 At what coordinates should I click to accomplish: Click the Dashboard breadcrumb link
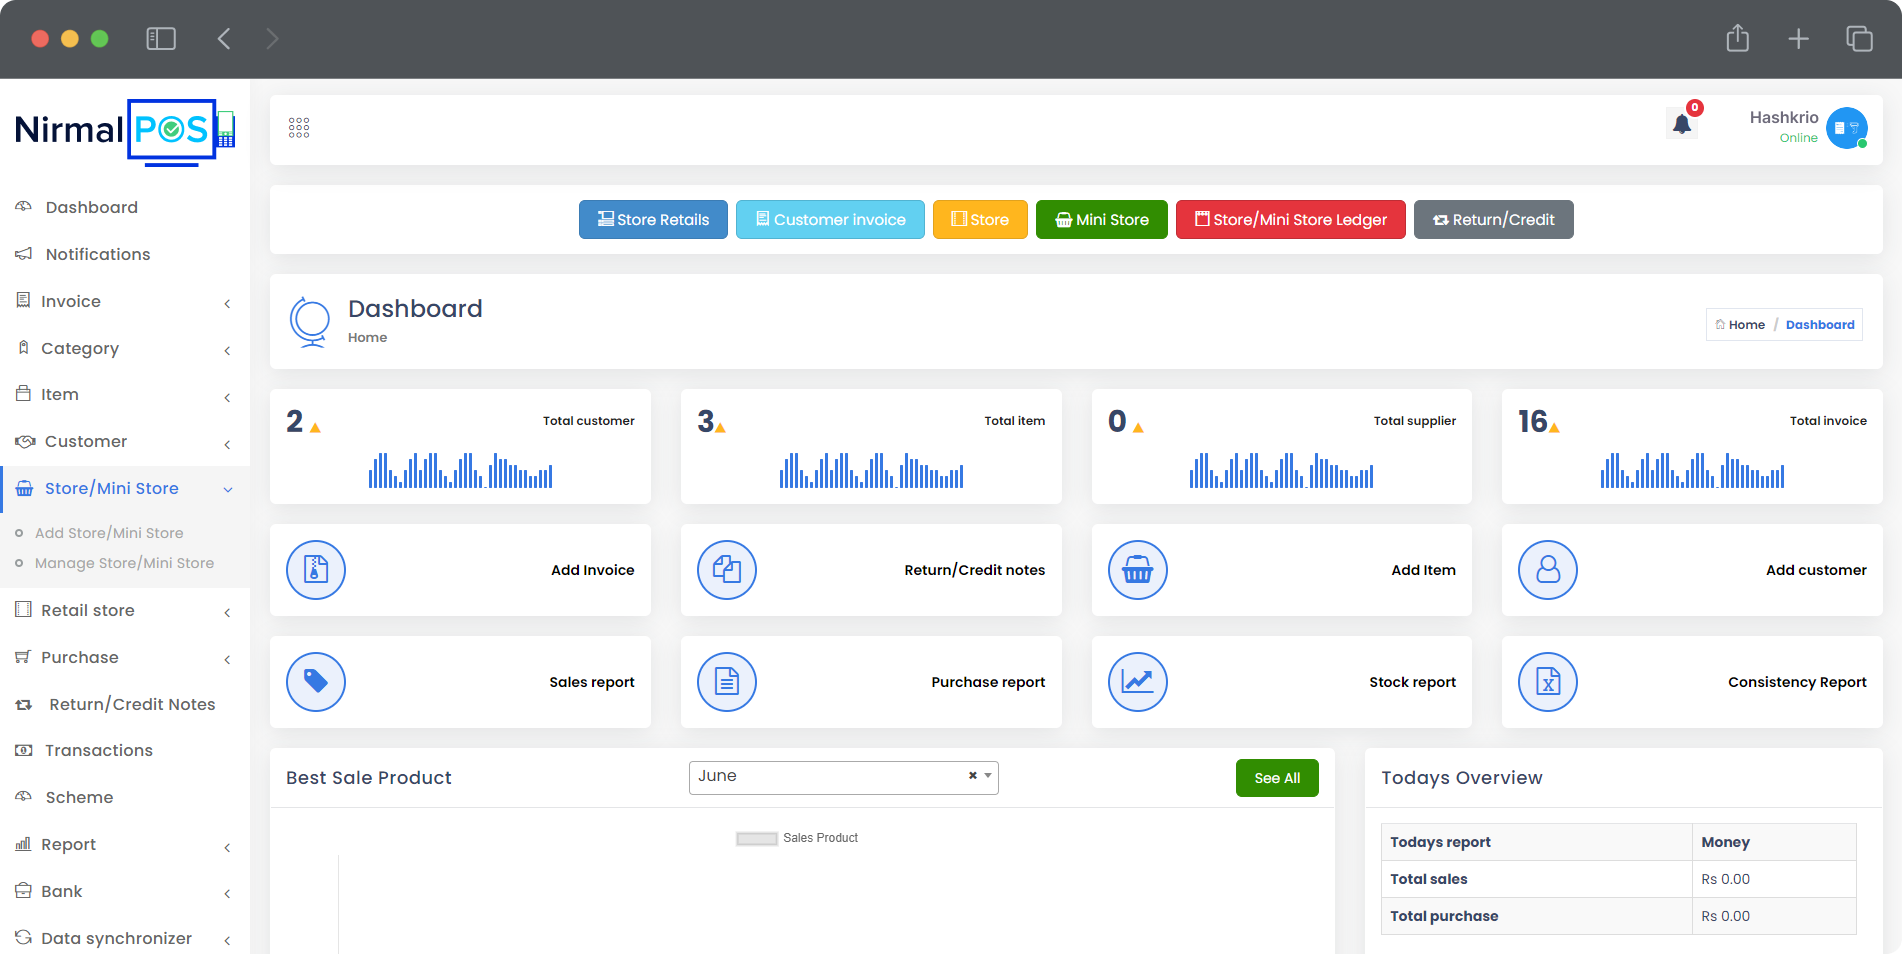point(1820,325)
